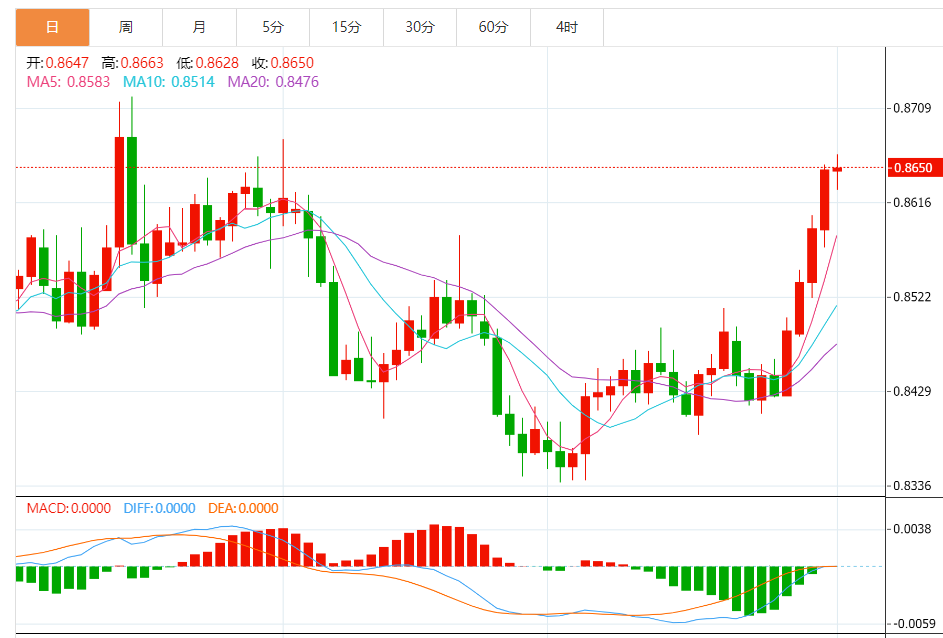Open the 4时 timeframe tab
Screen dimensions: 943x638
tap(567, 27)
